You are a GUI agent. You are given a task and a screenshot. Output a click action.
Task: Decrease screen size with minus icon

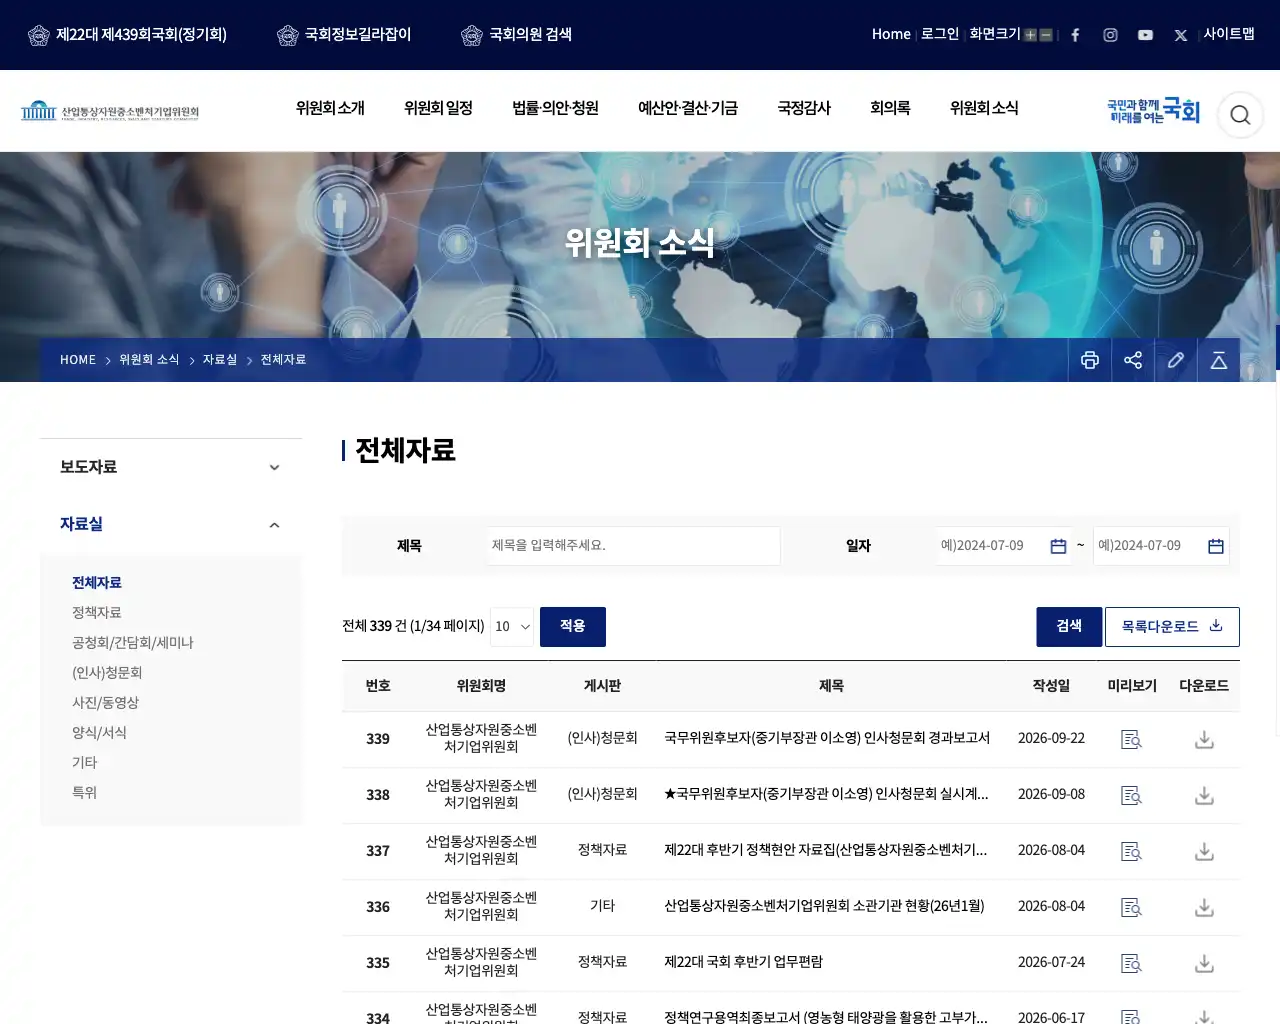pos(1046,35)
